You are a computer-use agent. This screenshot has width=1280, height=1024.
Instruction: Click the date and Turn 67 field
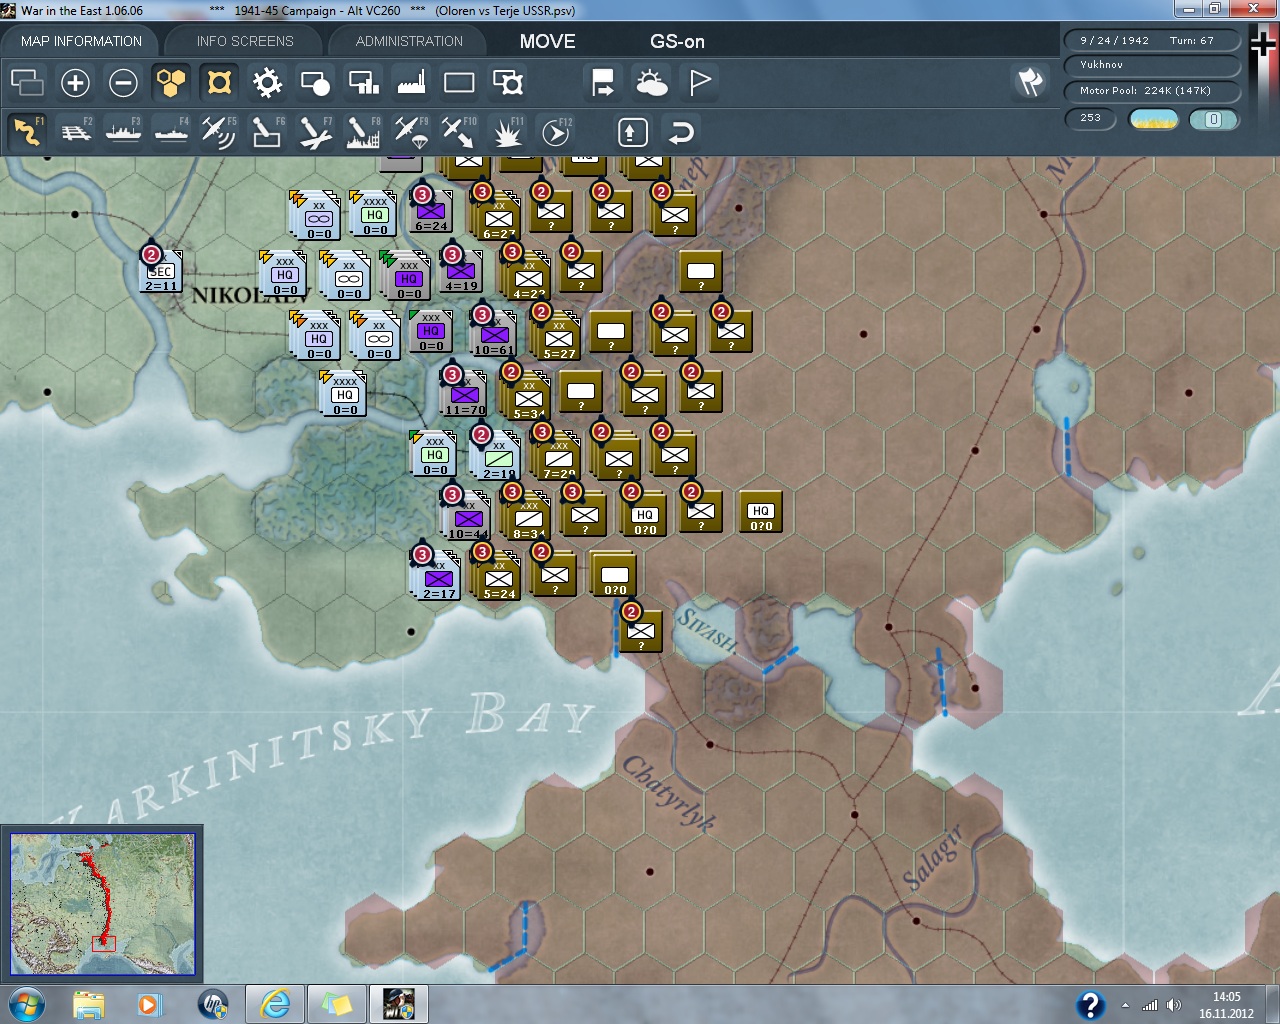[x=1151, y=40]
